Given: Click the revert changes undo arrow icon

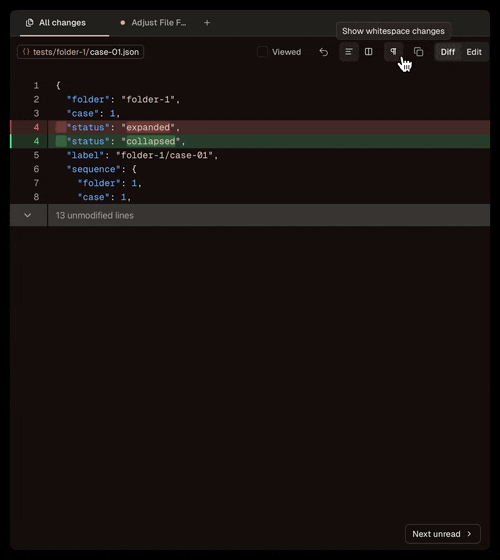Looking at the screenshot, I should point(324,52).
